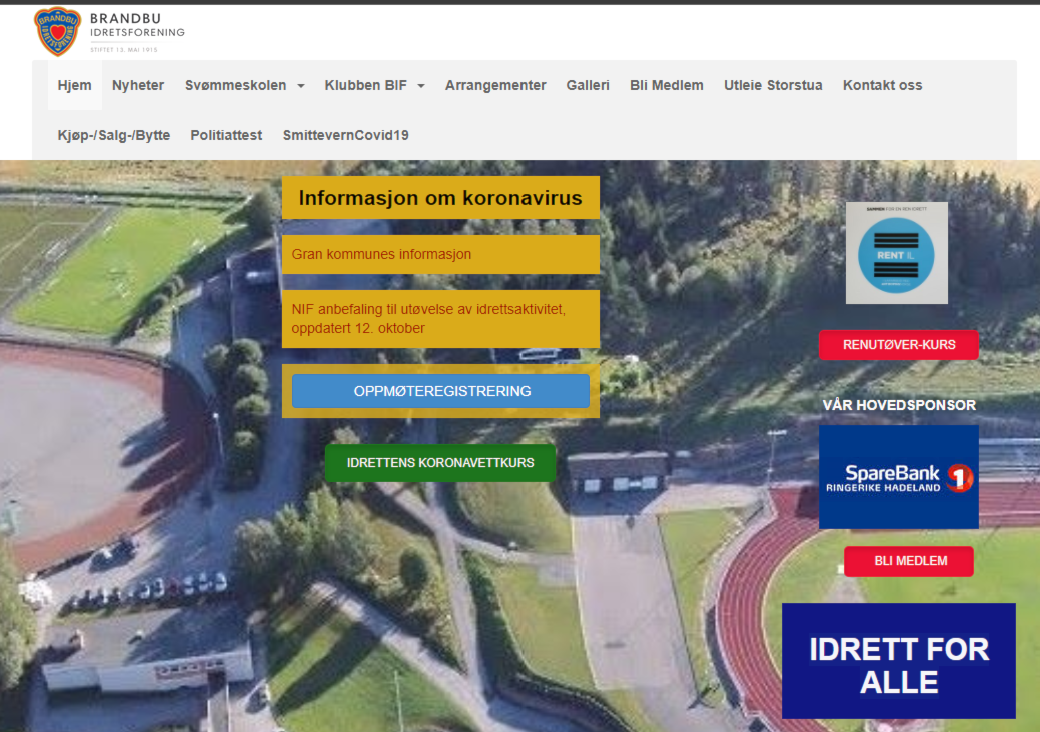The width and height of the screenshot is (1040, 732).
Task: Select Galleri in the navigation bar
Action: pyautogui.click(x=588, y=85)
